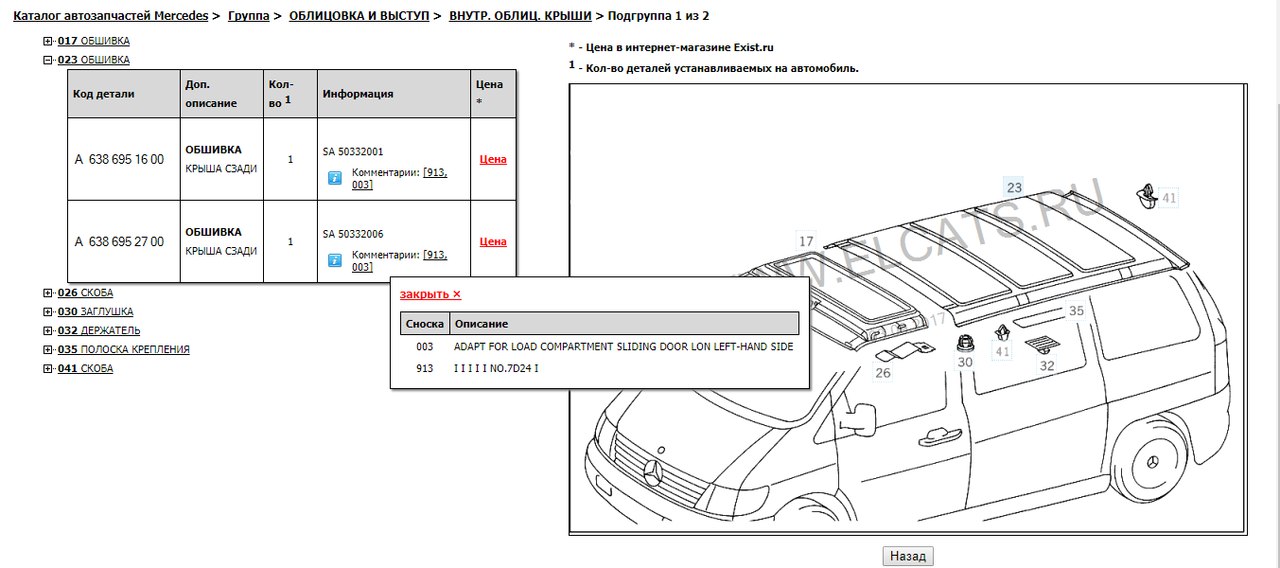Click footnote 913 row text
Viewport: 1280px width, 568px height.
tap(496, 368)
